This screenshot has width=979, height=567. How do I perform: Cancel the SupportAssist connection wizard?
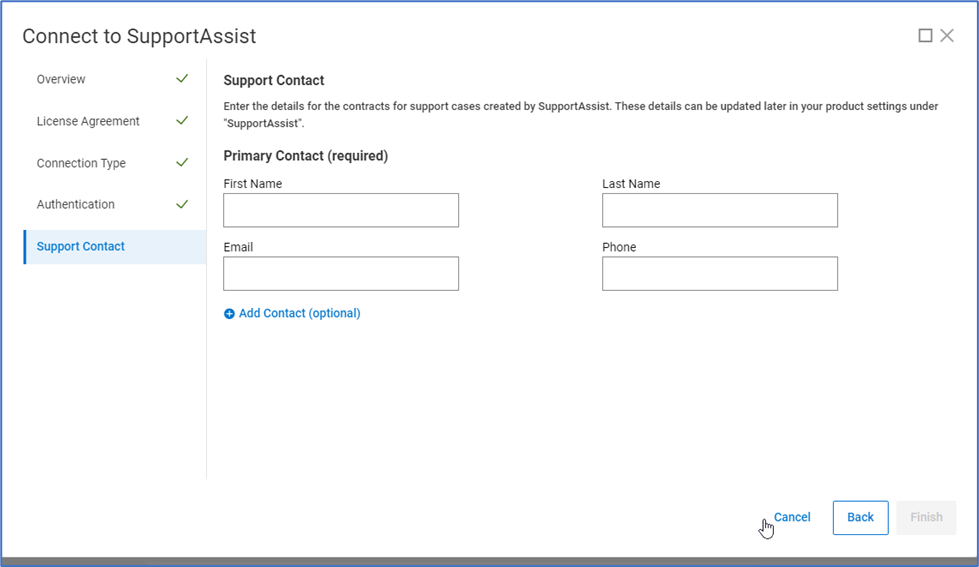coord(792,517)
